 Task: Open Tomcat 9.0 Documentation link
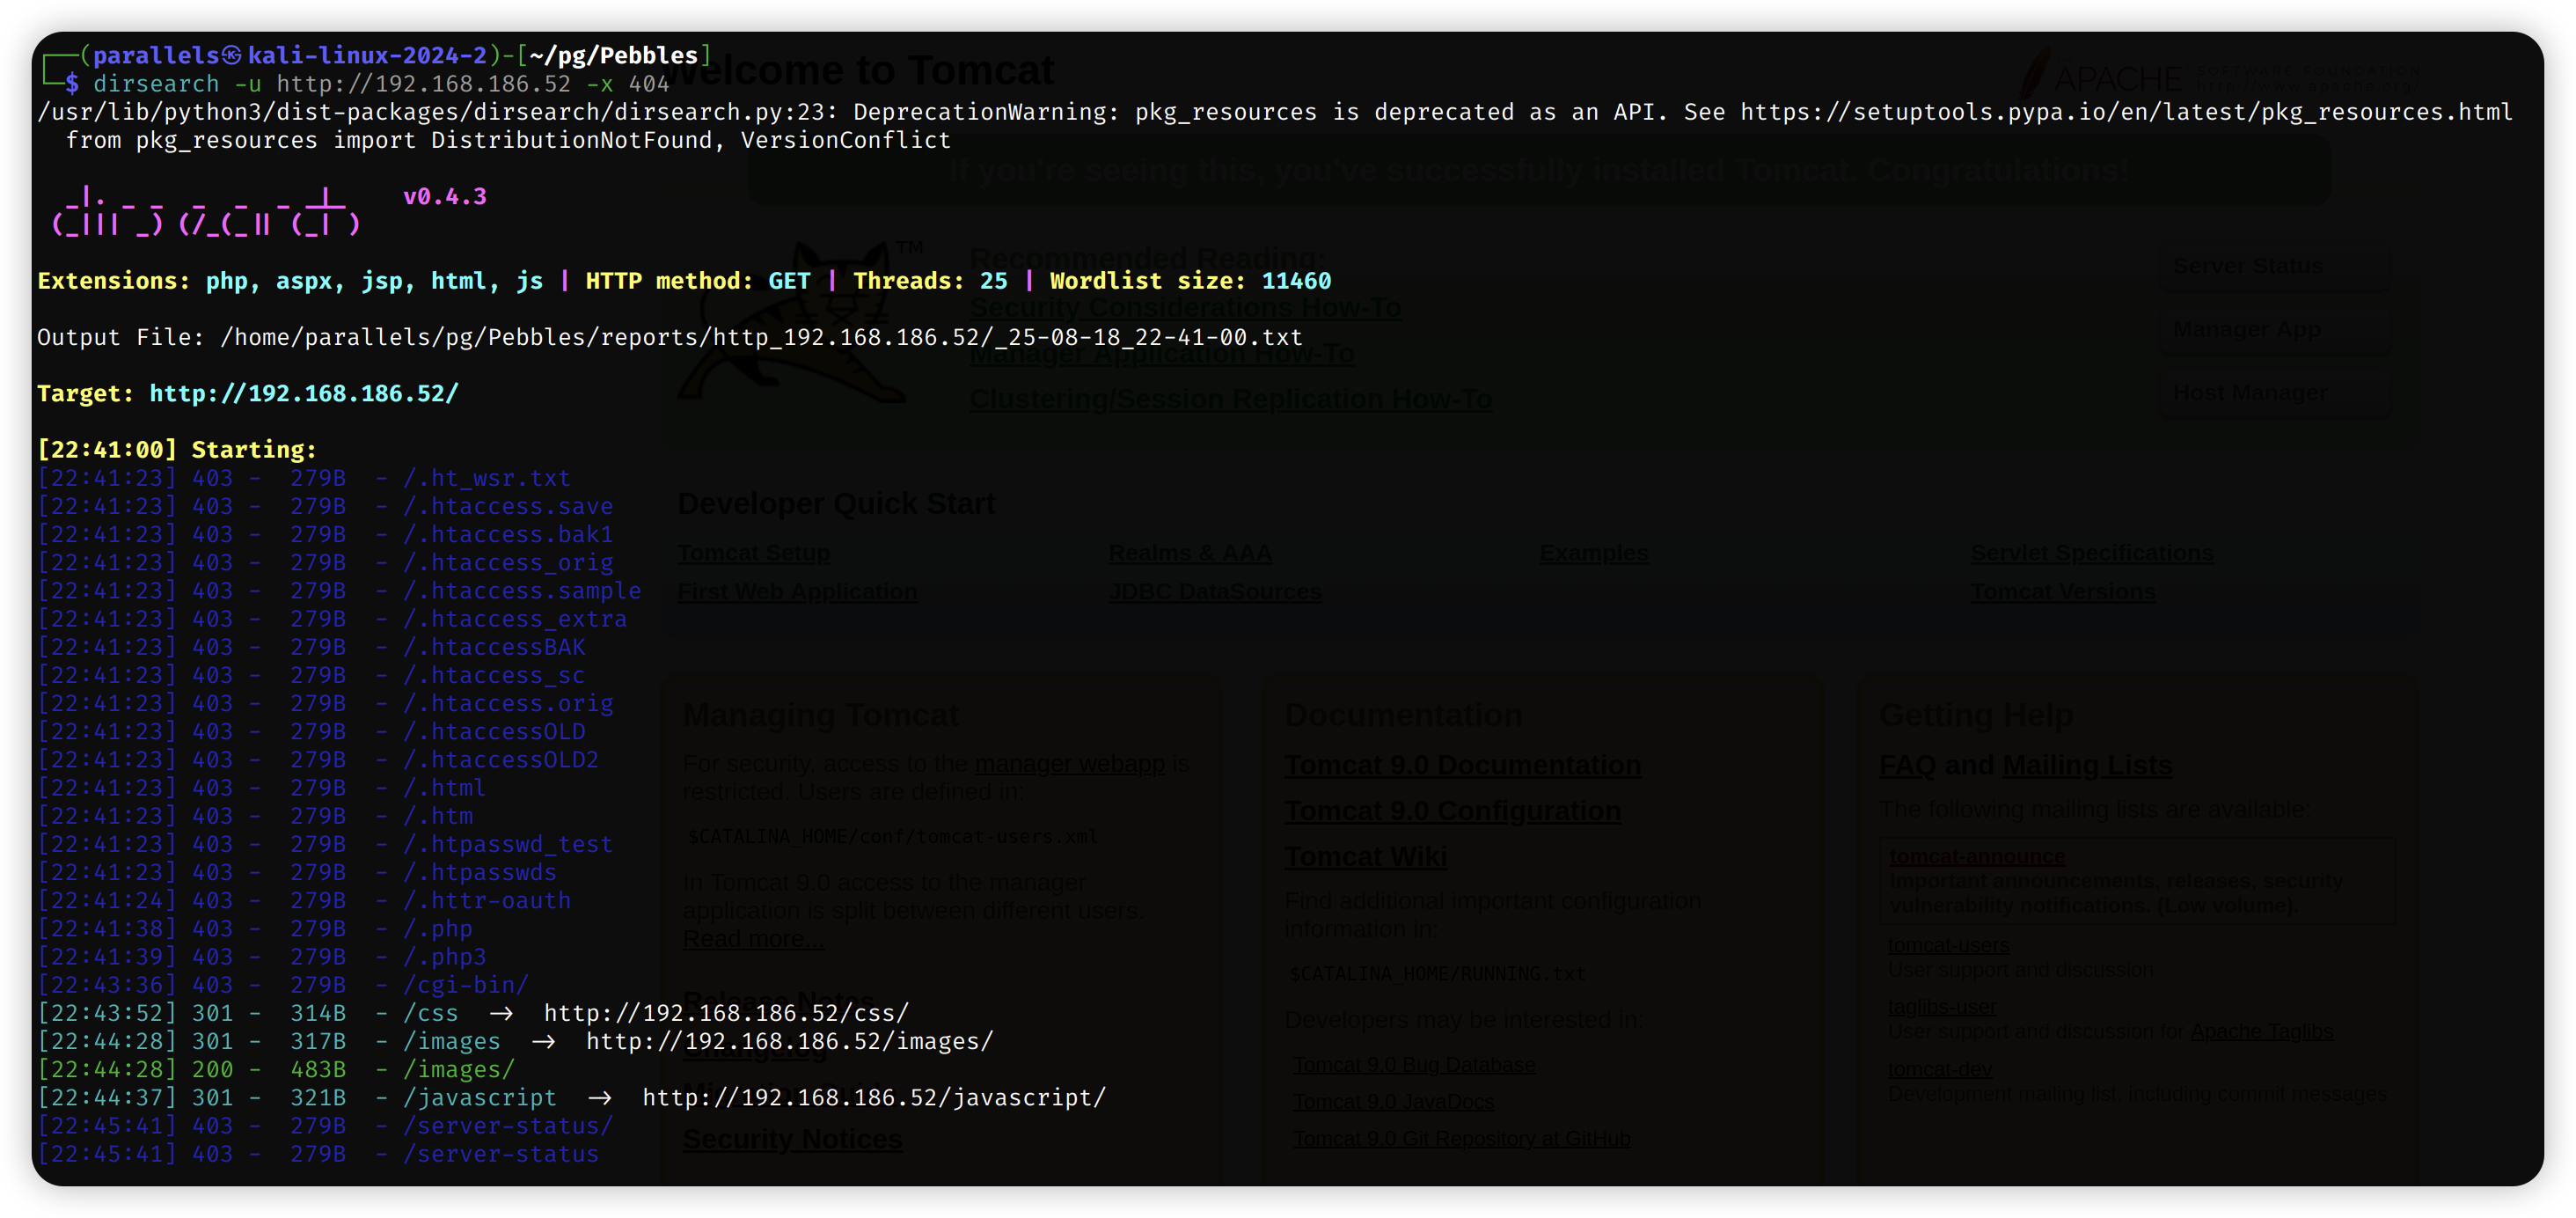pyautogui.click(x=1462, y=765)
